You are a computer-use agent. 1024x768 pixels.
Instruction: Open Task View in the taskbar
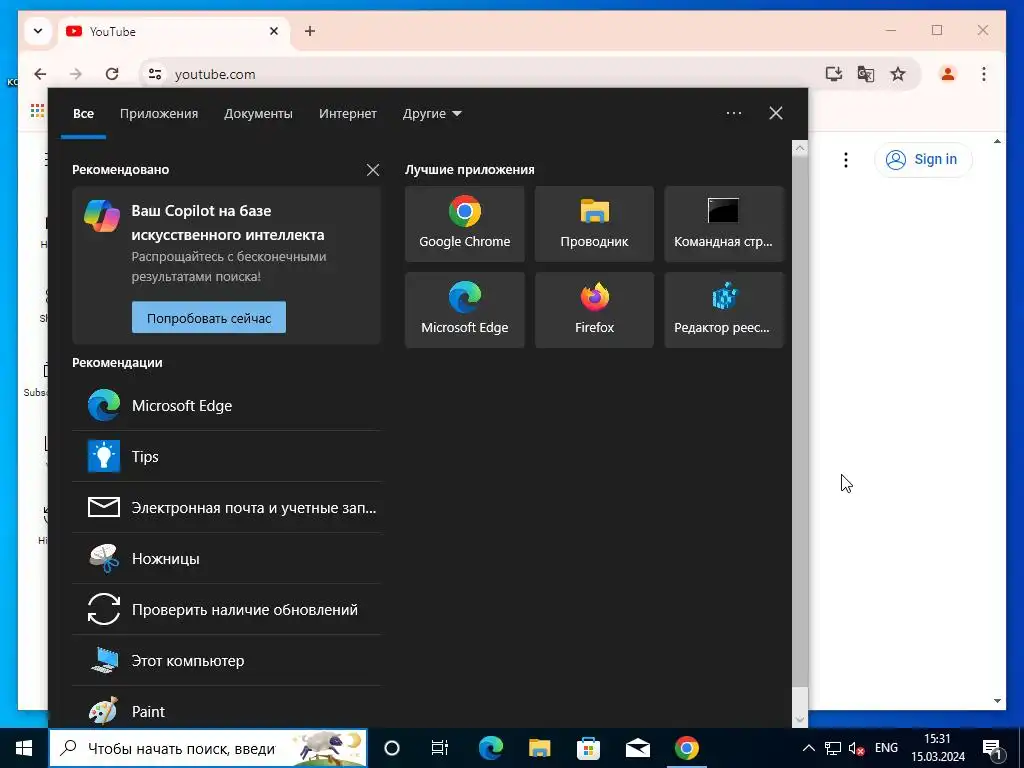coord(440,748)
